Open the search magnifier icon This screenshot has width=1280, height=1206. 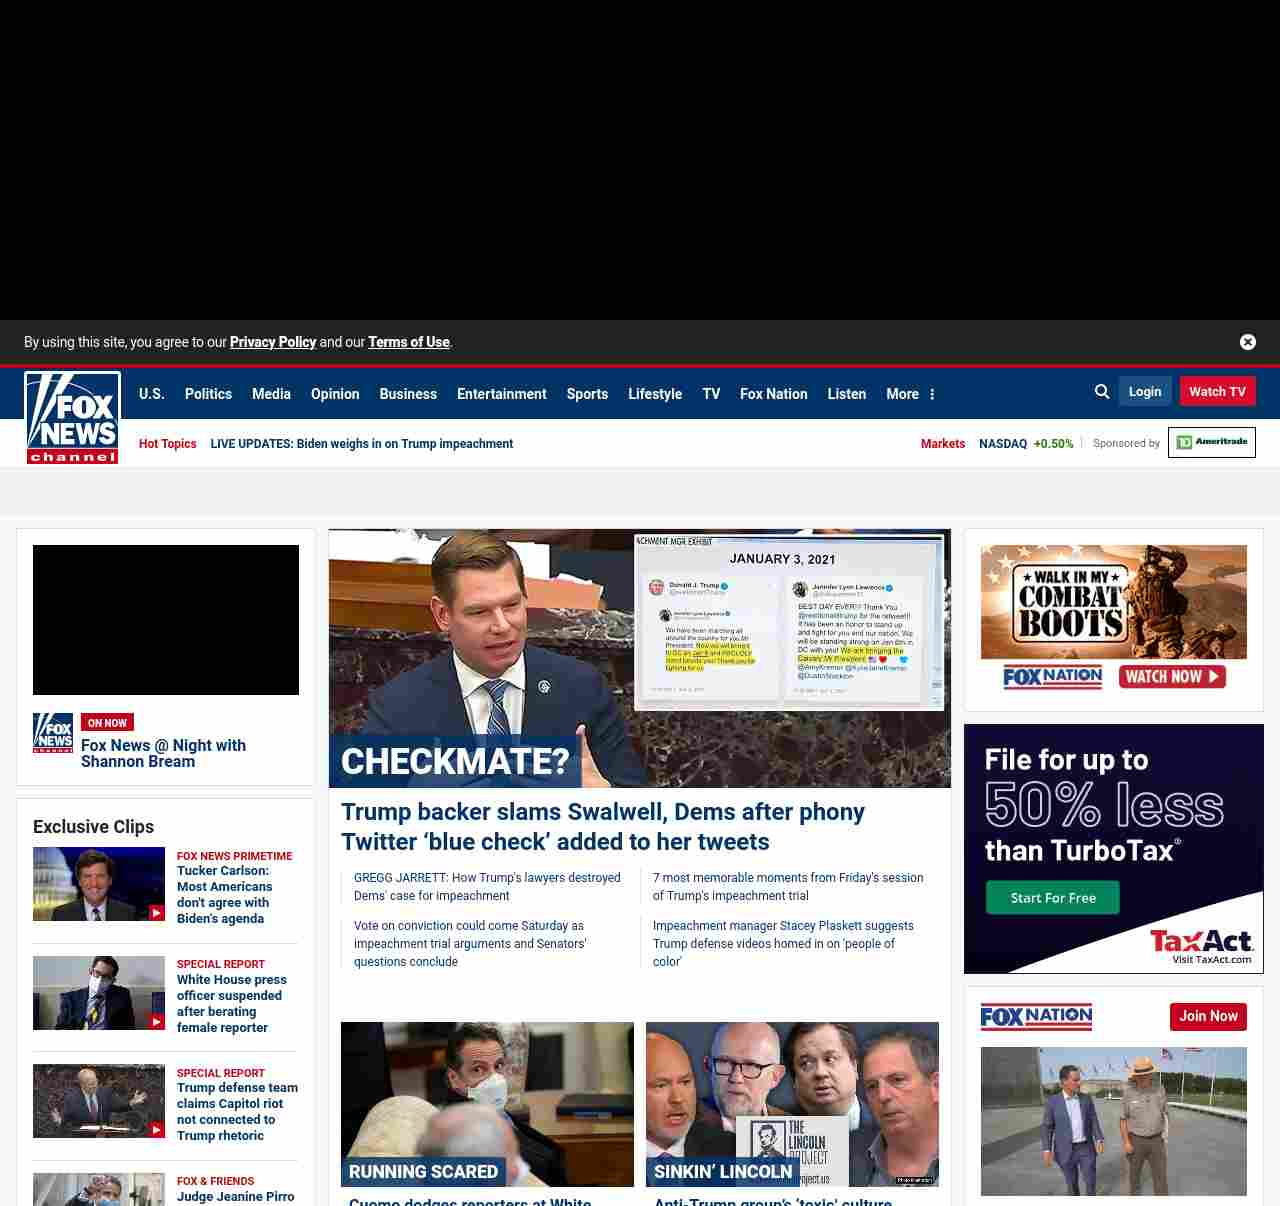point(1102,392)
